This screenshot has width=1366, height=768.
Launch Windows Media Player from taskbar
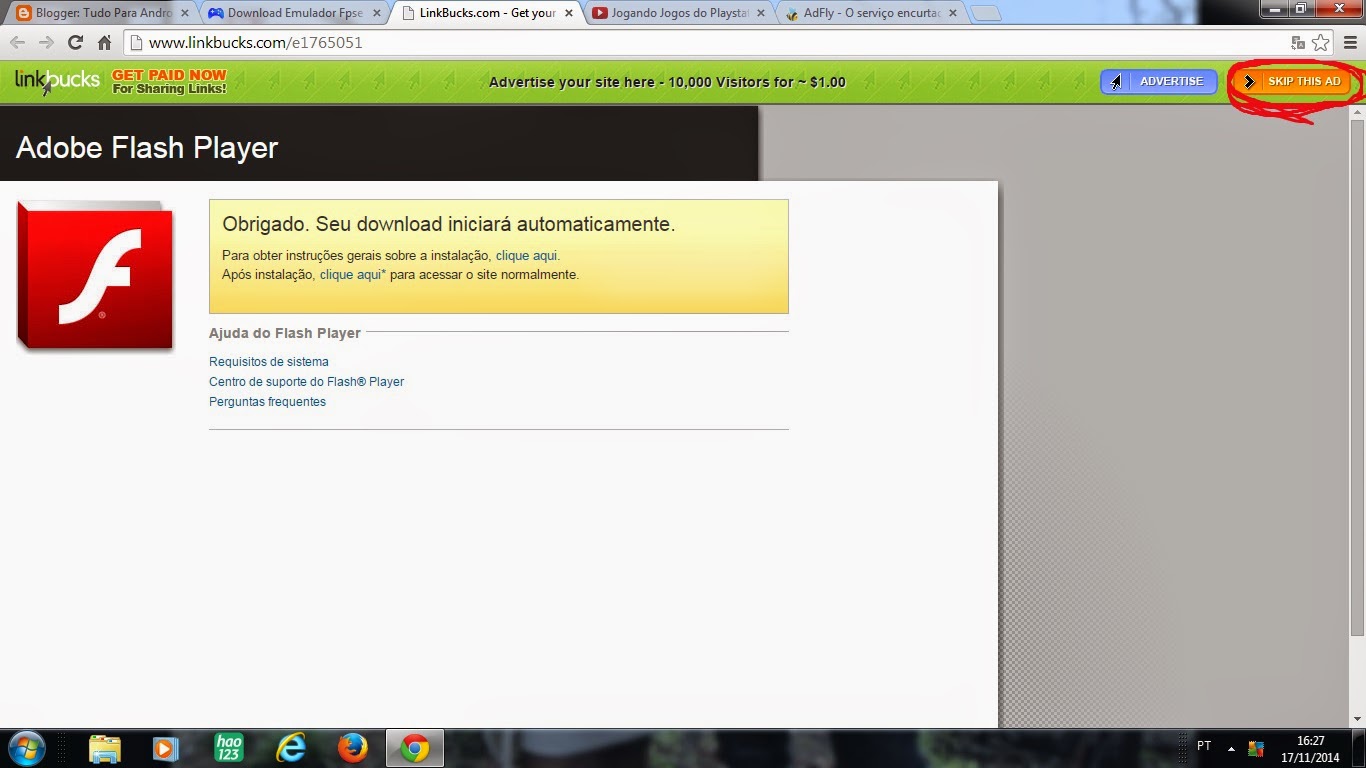click(166, 748)
